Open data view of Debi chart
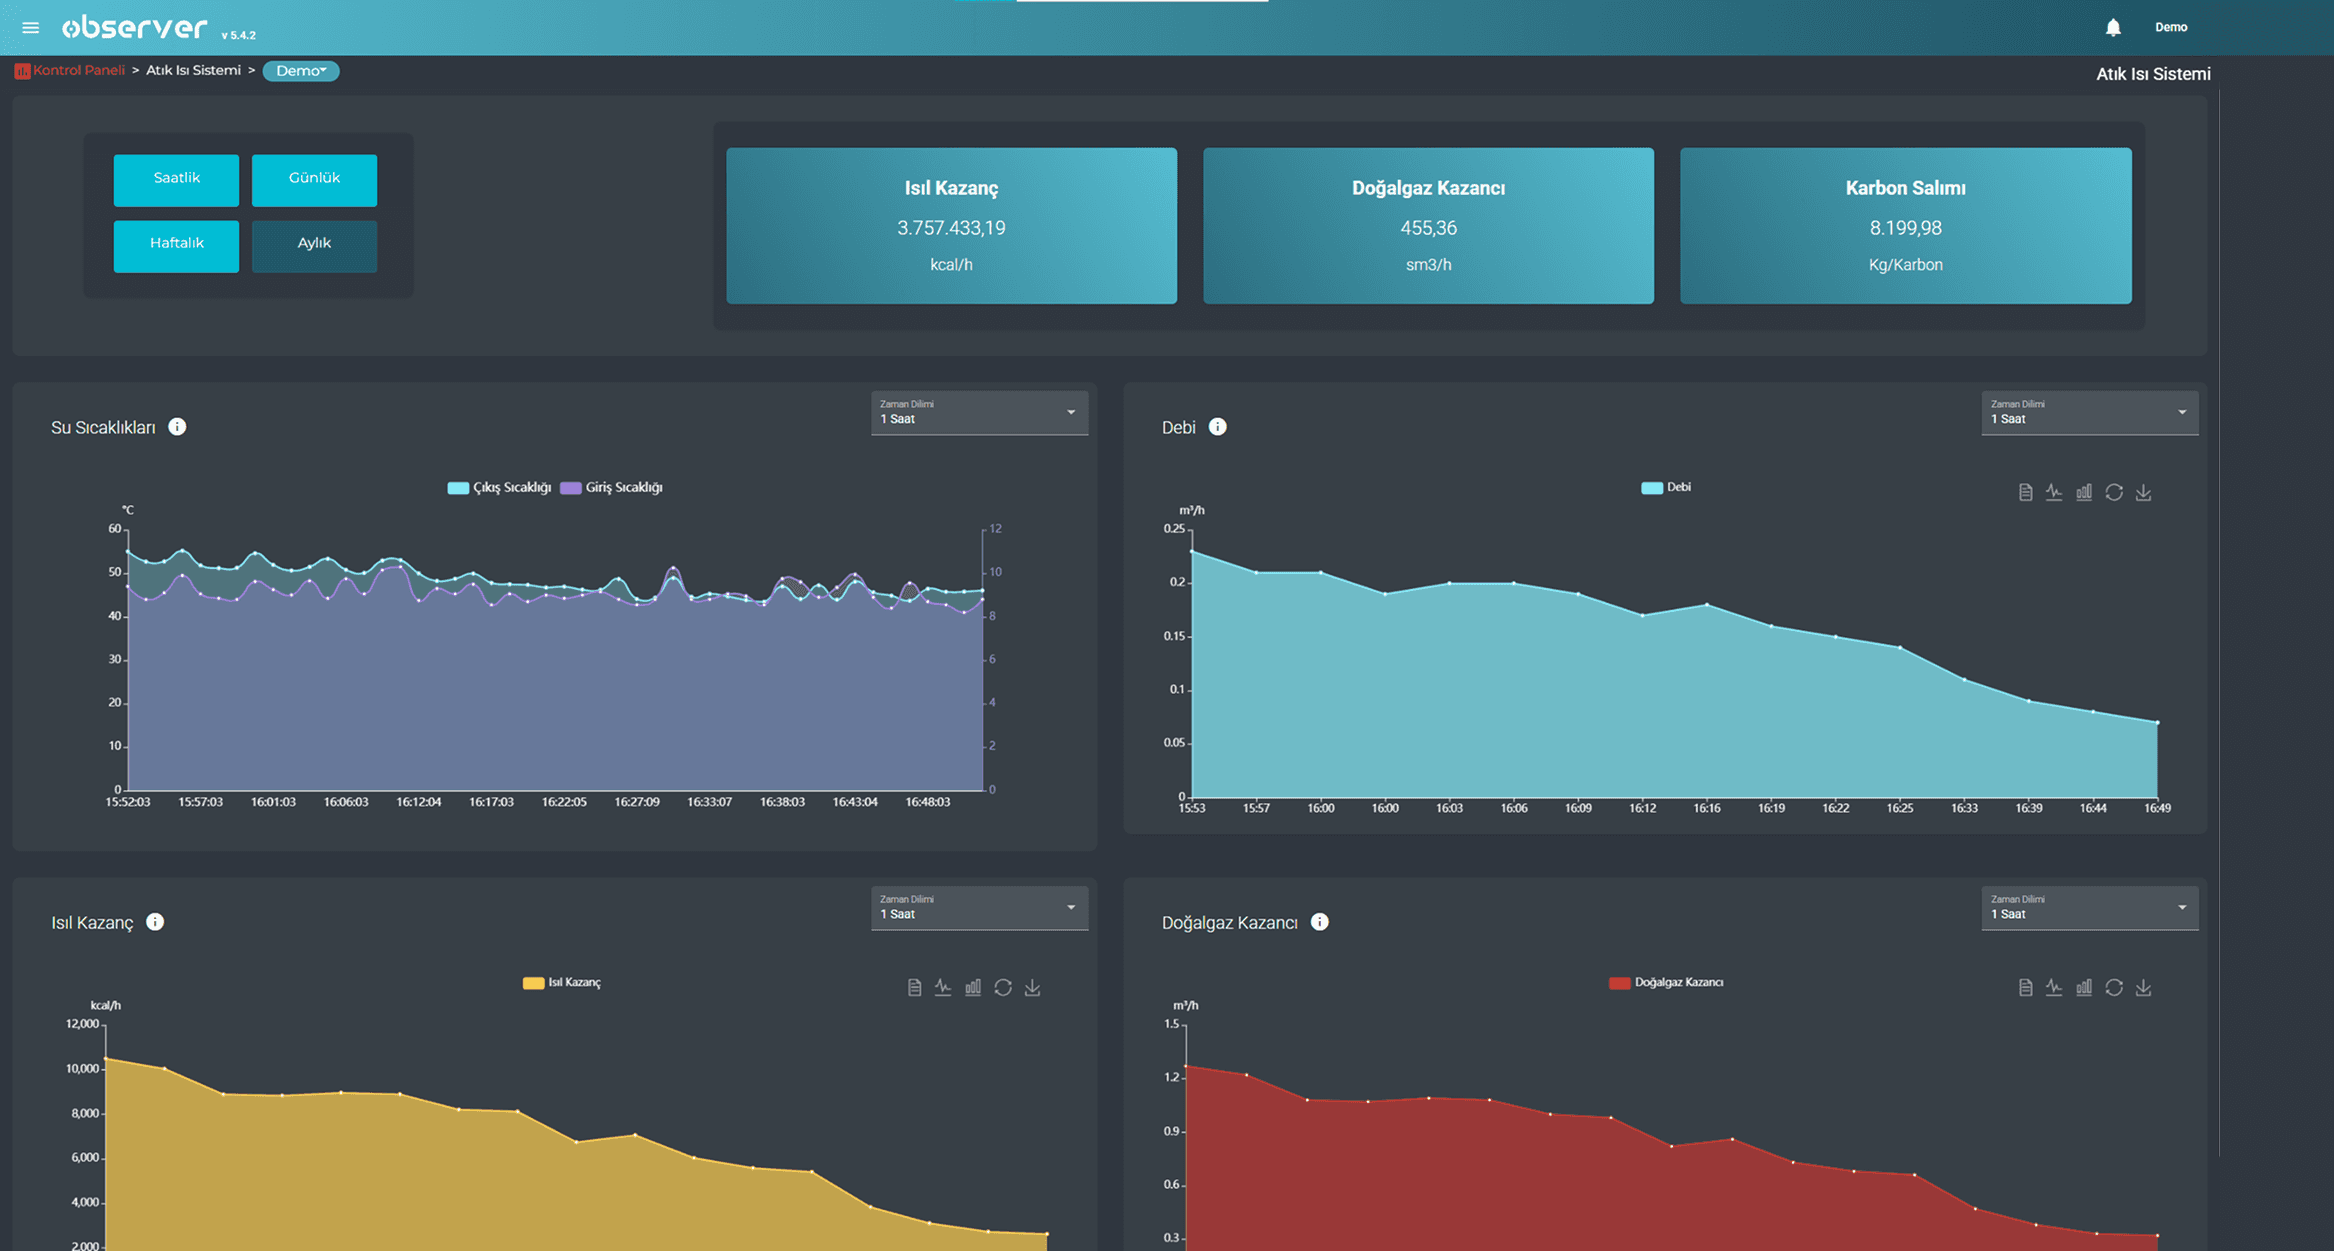This screenshot has height=1251, width=2334. 2025,492
